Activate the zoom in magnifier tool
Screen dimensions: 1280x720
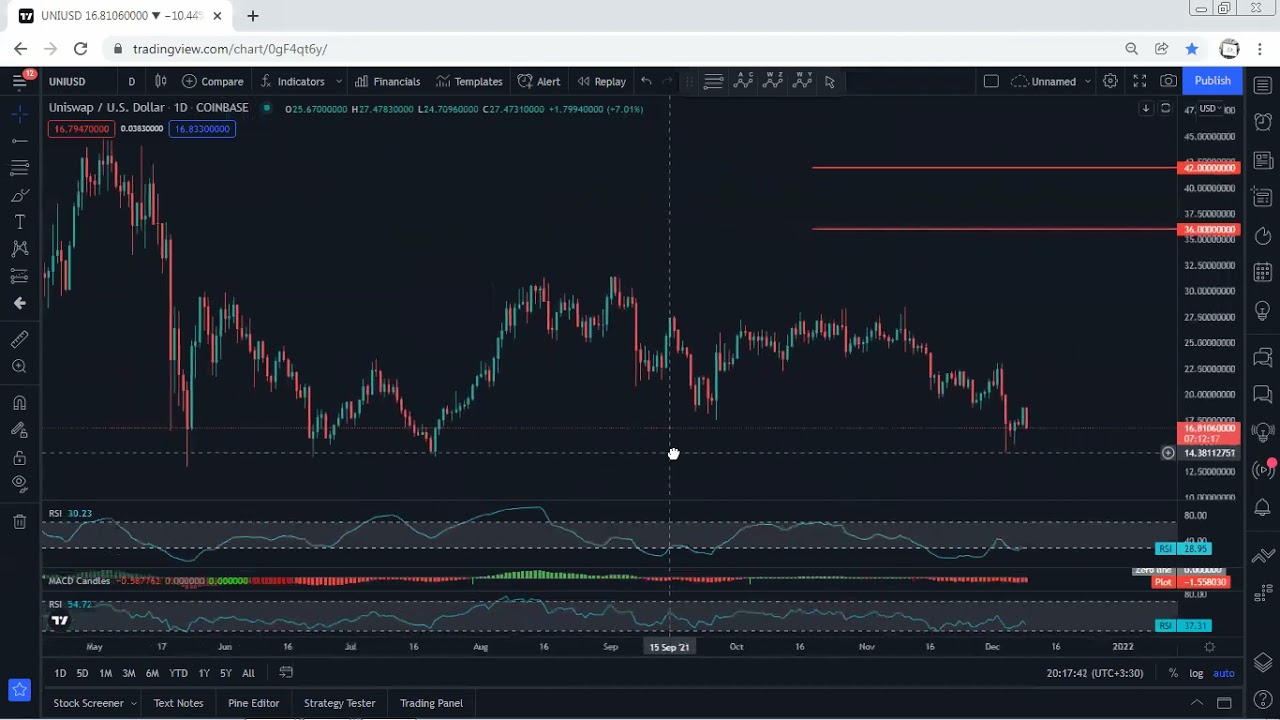(19, 367)
